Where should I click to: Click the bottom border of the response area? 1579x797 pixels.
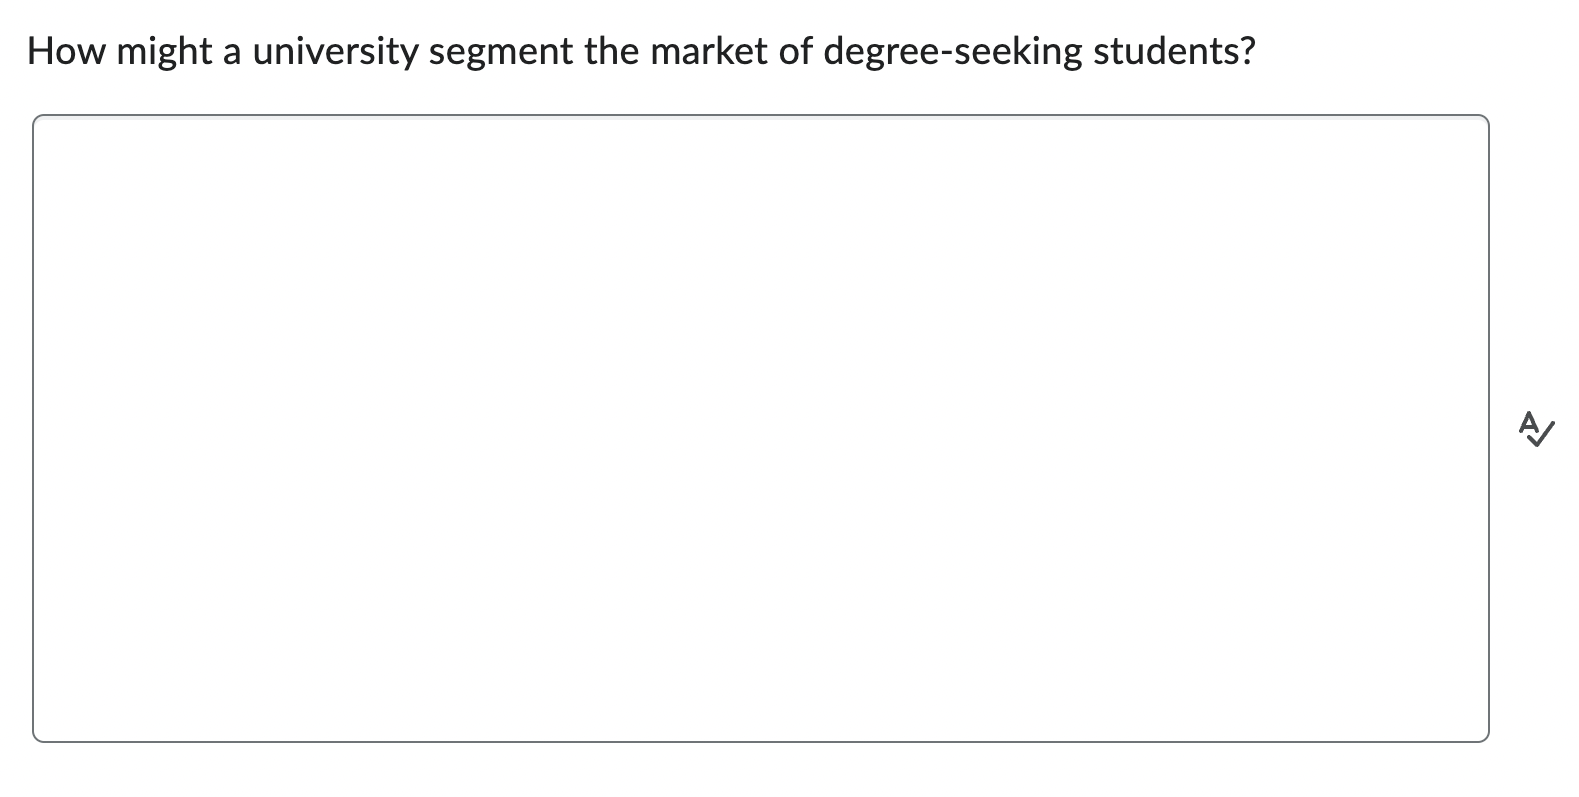760,740
